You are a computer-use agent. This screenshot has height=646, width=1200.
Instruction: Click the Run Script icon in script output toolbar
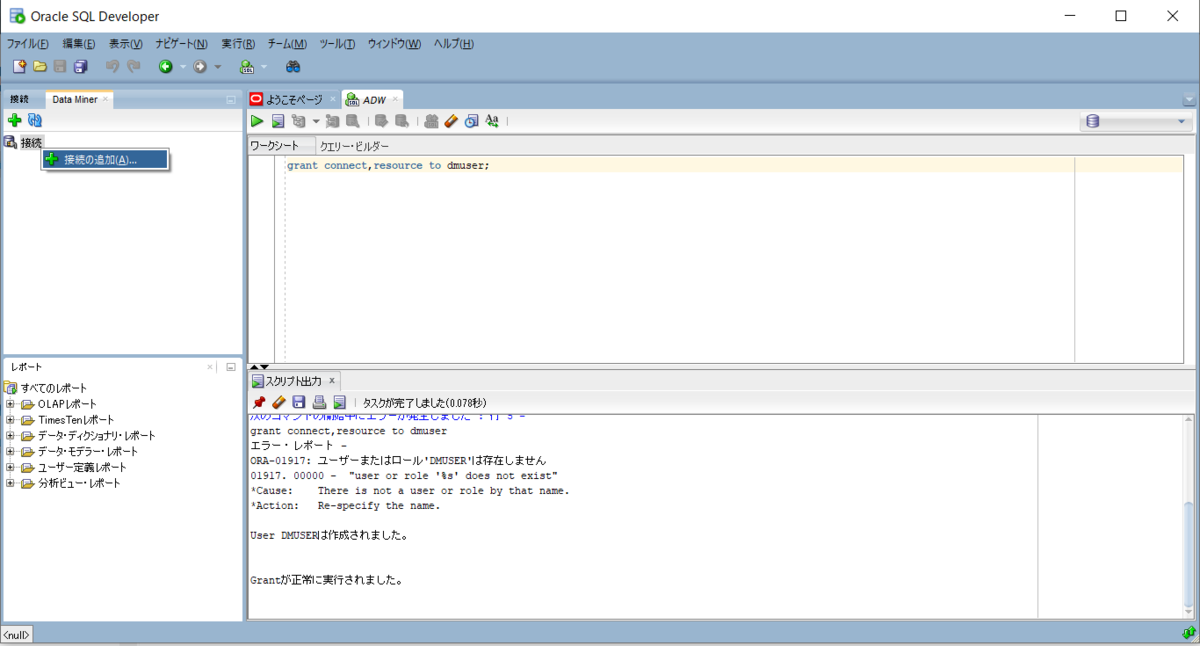pos(339,402)
